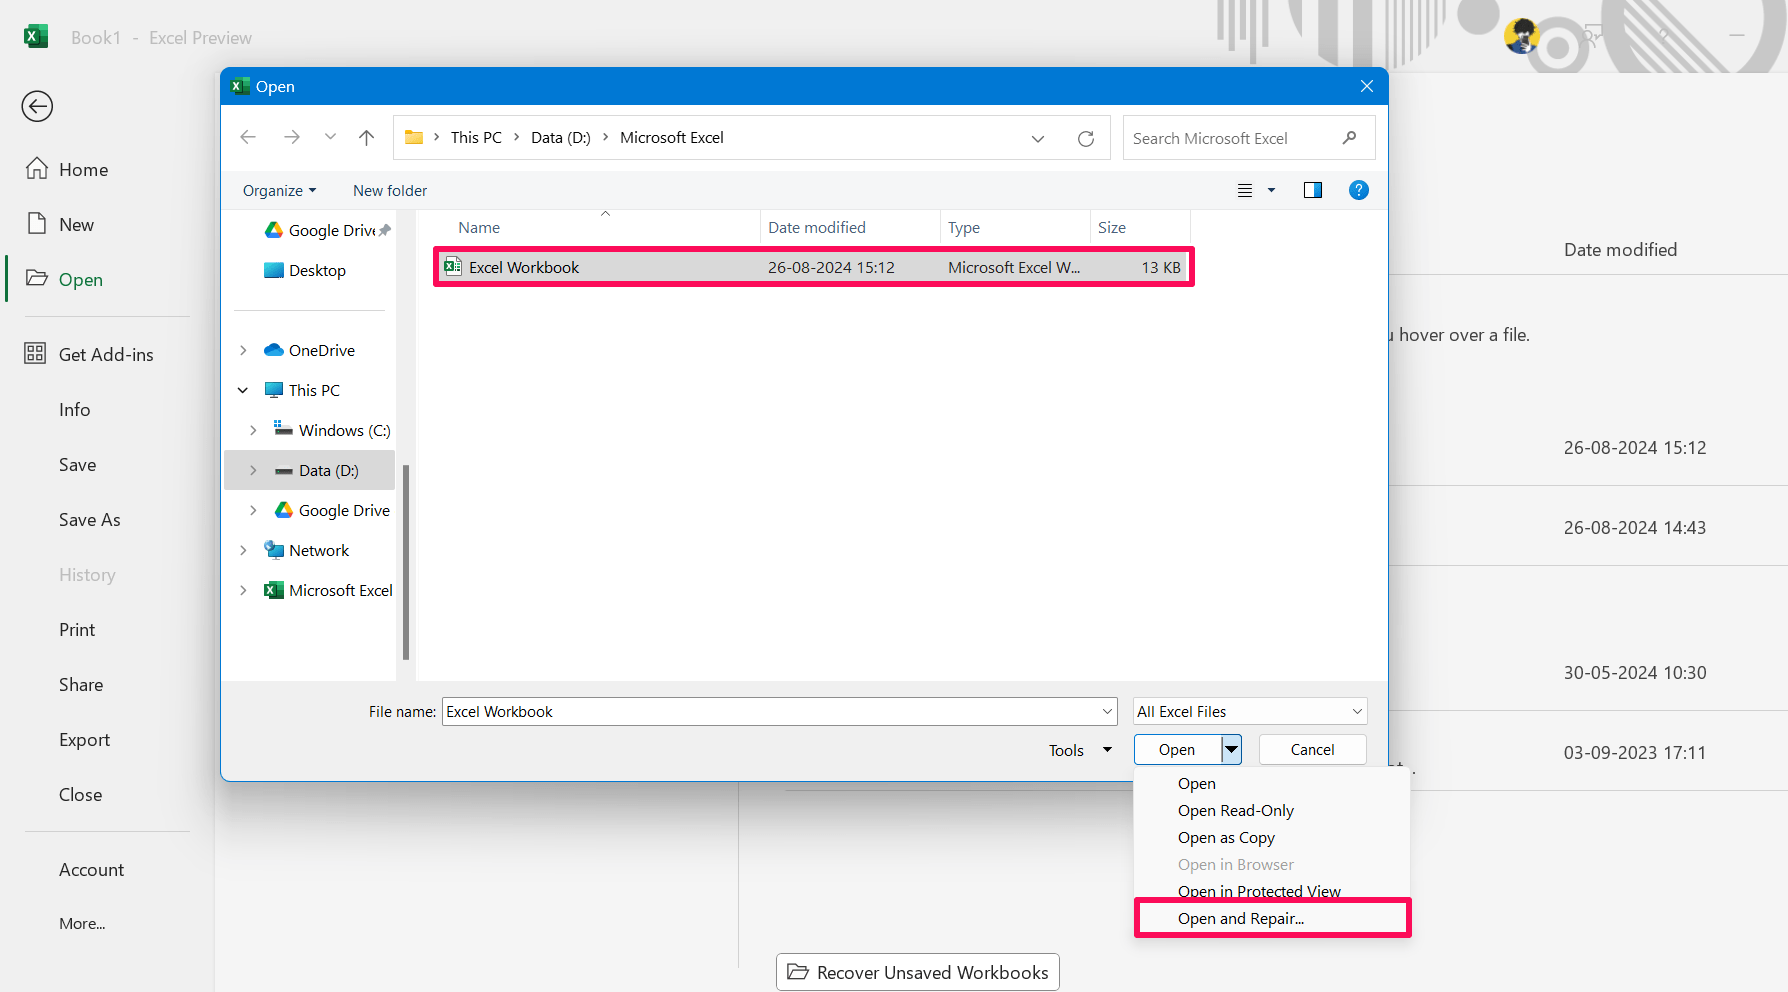Click the New folder button

click(x=390, y=190)
